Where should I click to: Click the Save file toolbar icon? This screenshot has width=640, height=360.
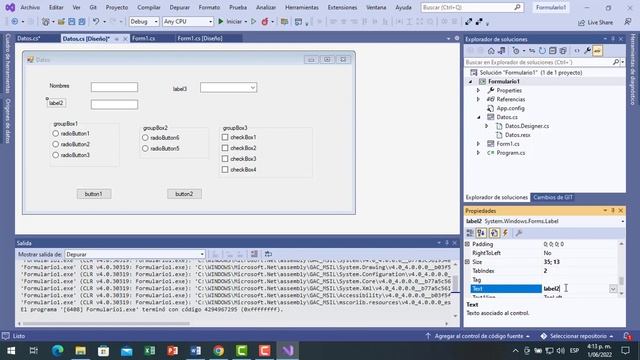point(71,22)
